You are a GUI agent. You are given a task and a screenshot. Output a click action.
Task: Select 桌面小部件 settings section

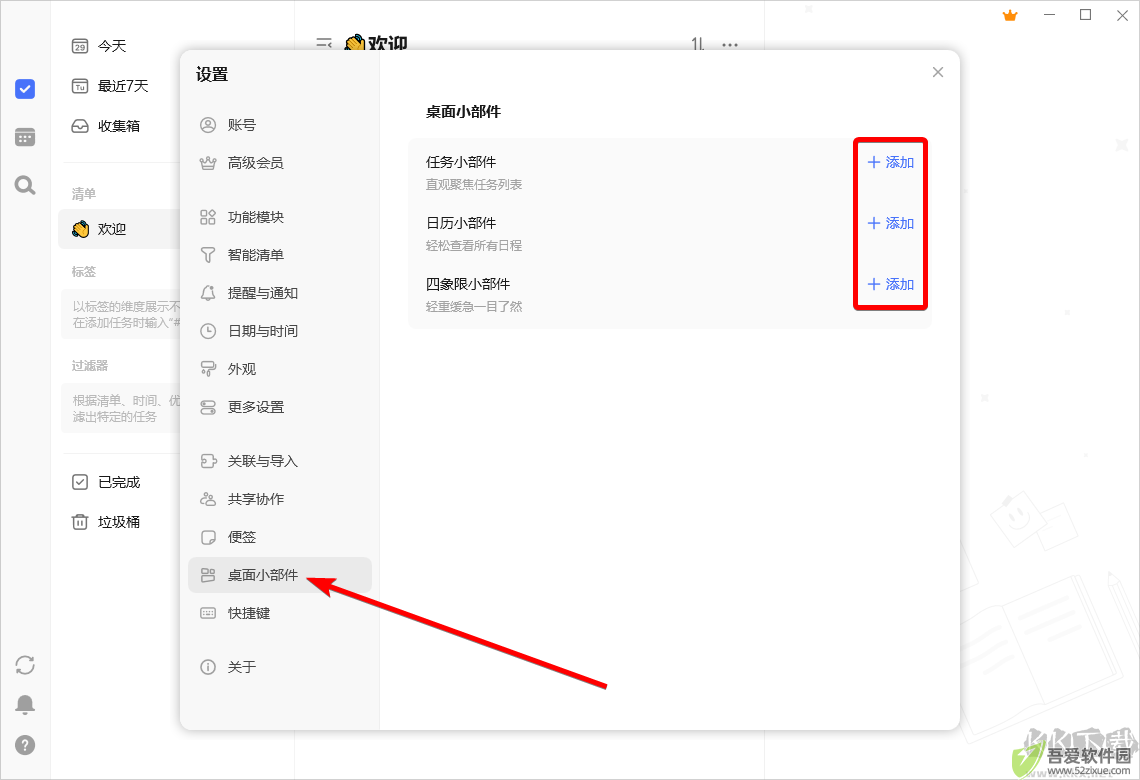pos(280,575)
